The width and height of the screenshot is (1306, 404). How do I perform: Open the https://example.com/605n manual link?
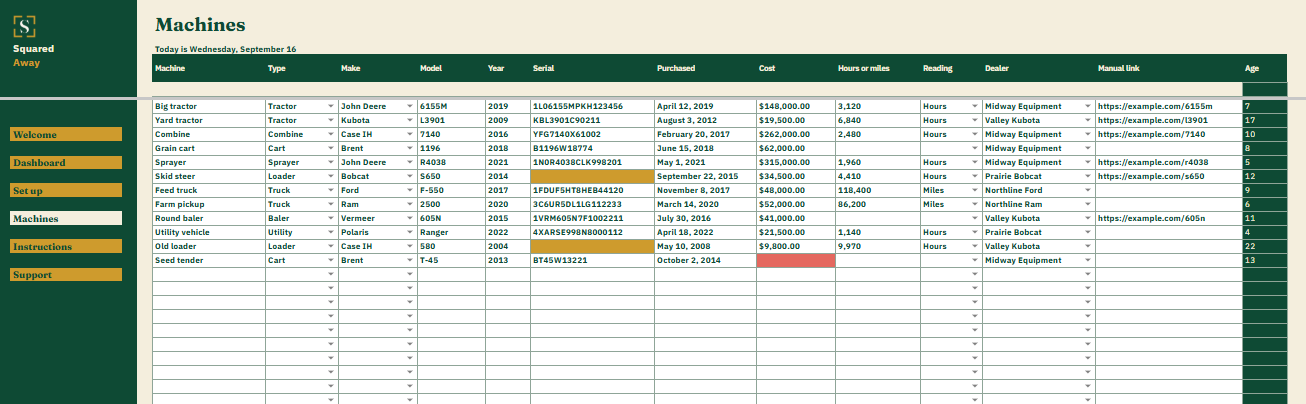[1151, 218]
